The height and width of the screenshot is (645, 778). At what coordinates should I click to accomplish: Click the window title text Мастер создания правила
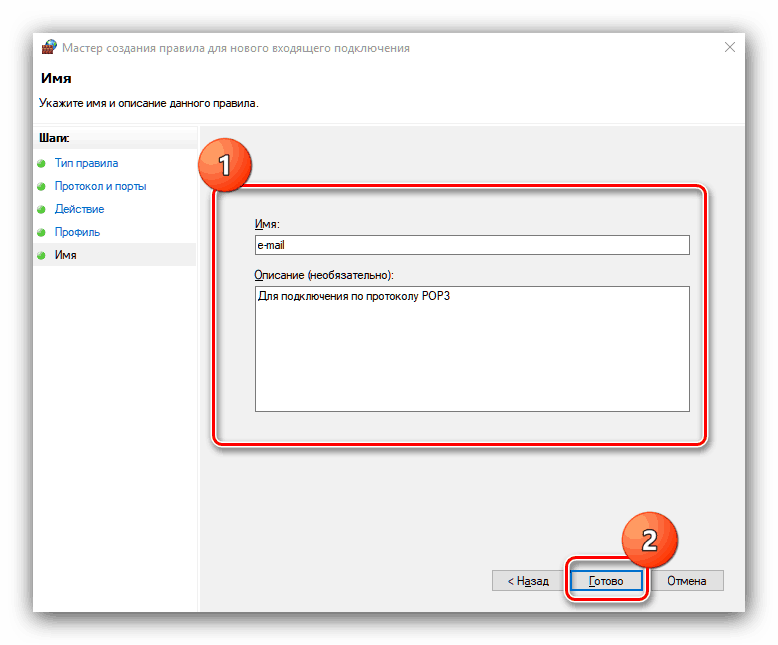tap(236, 48)
